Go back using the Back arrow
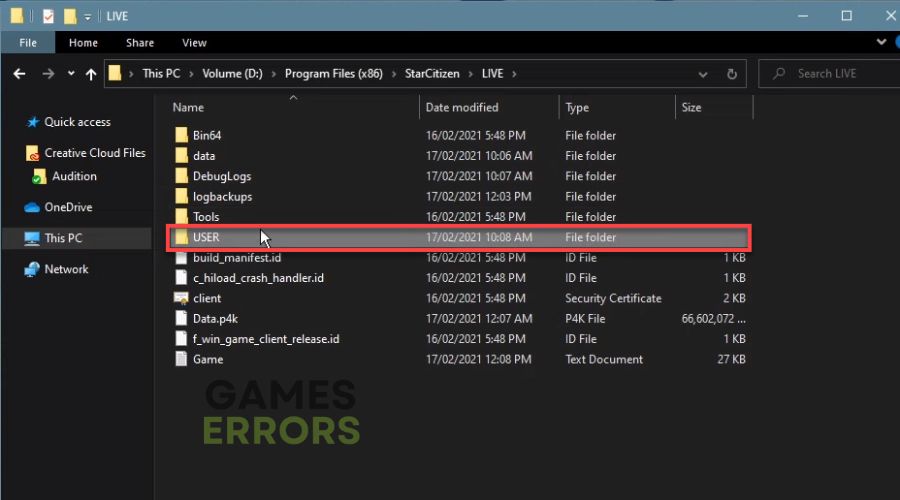Screen dimensions: 900x500 click(x=20, y=74)
